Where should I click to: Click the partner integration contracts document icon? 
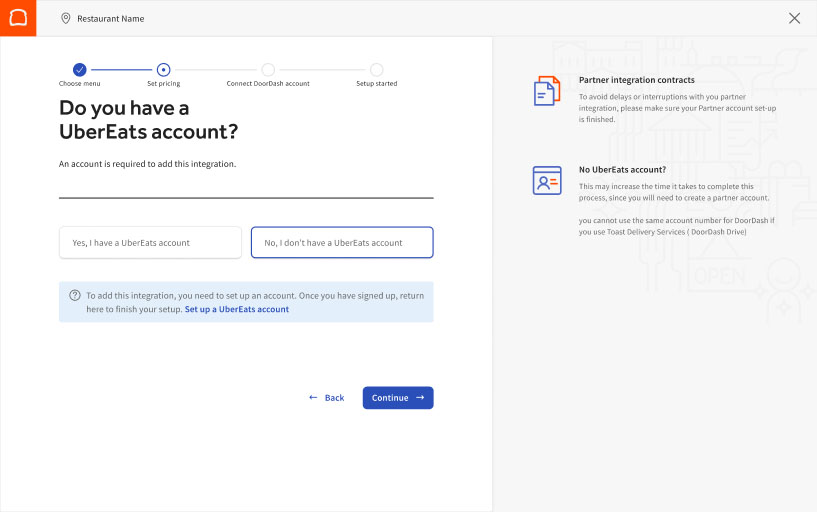click(x=546, y=91)
